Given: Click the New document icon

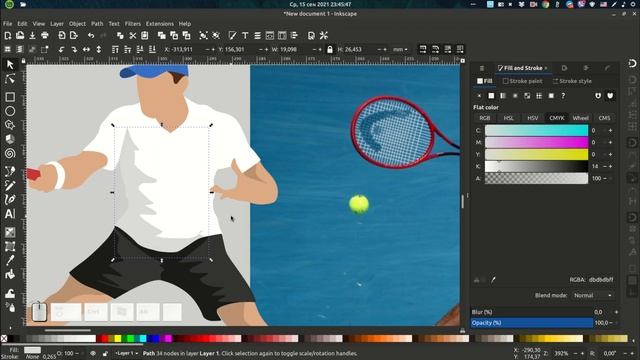Looking at the screenshot, I should point(8,36).
